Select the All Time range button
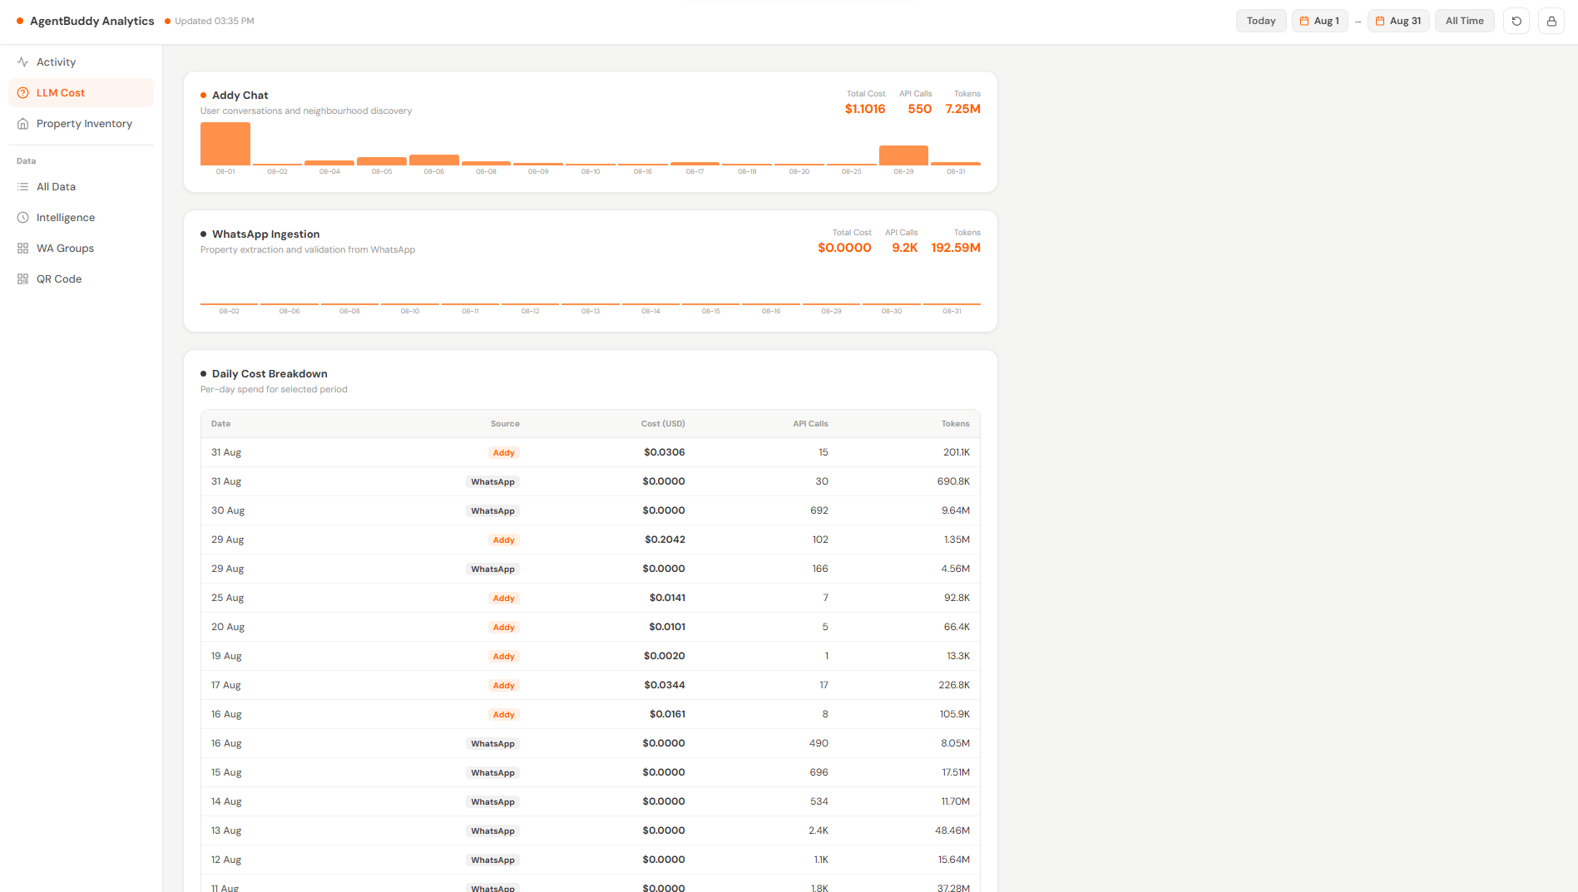This screenshot has height=892, width=1578. pyautogui.click(x=1464, y=21)
